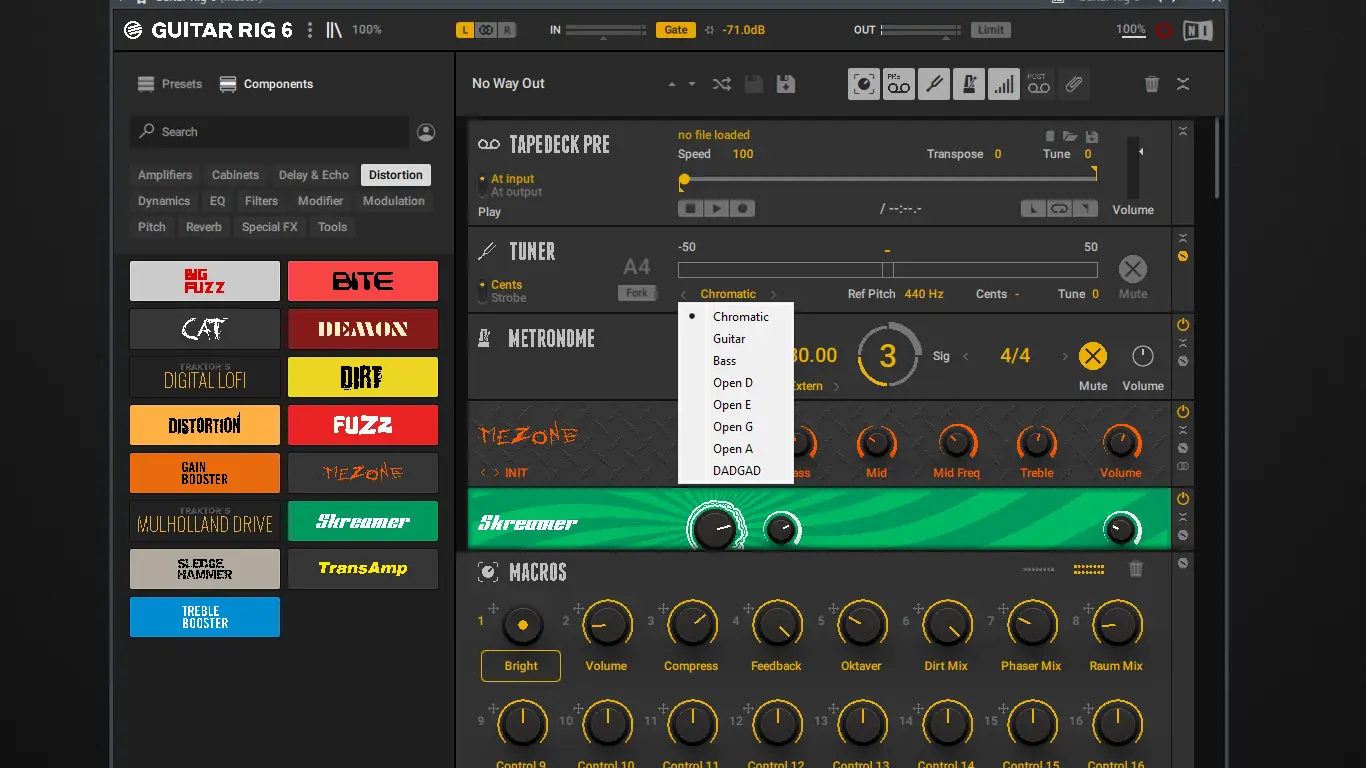Toggle the Tapedeck loop button

[x=1059, y=209]
